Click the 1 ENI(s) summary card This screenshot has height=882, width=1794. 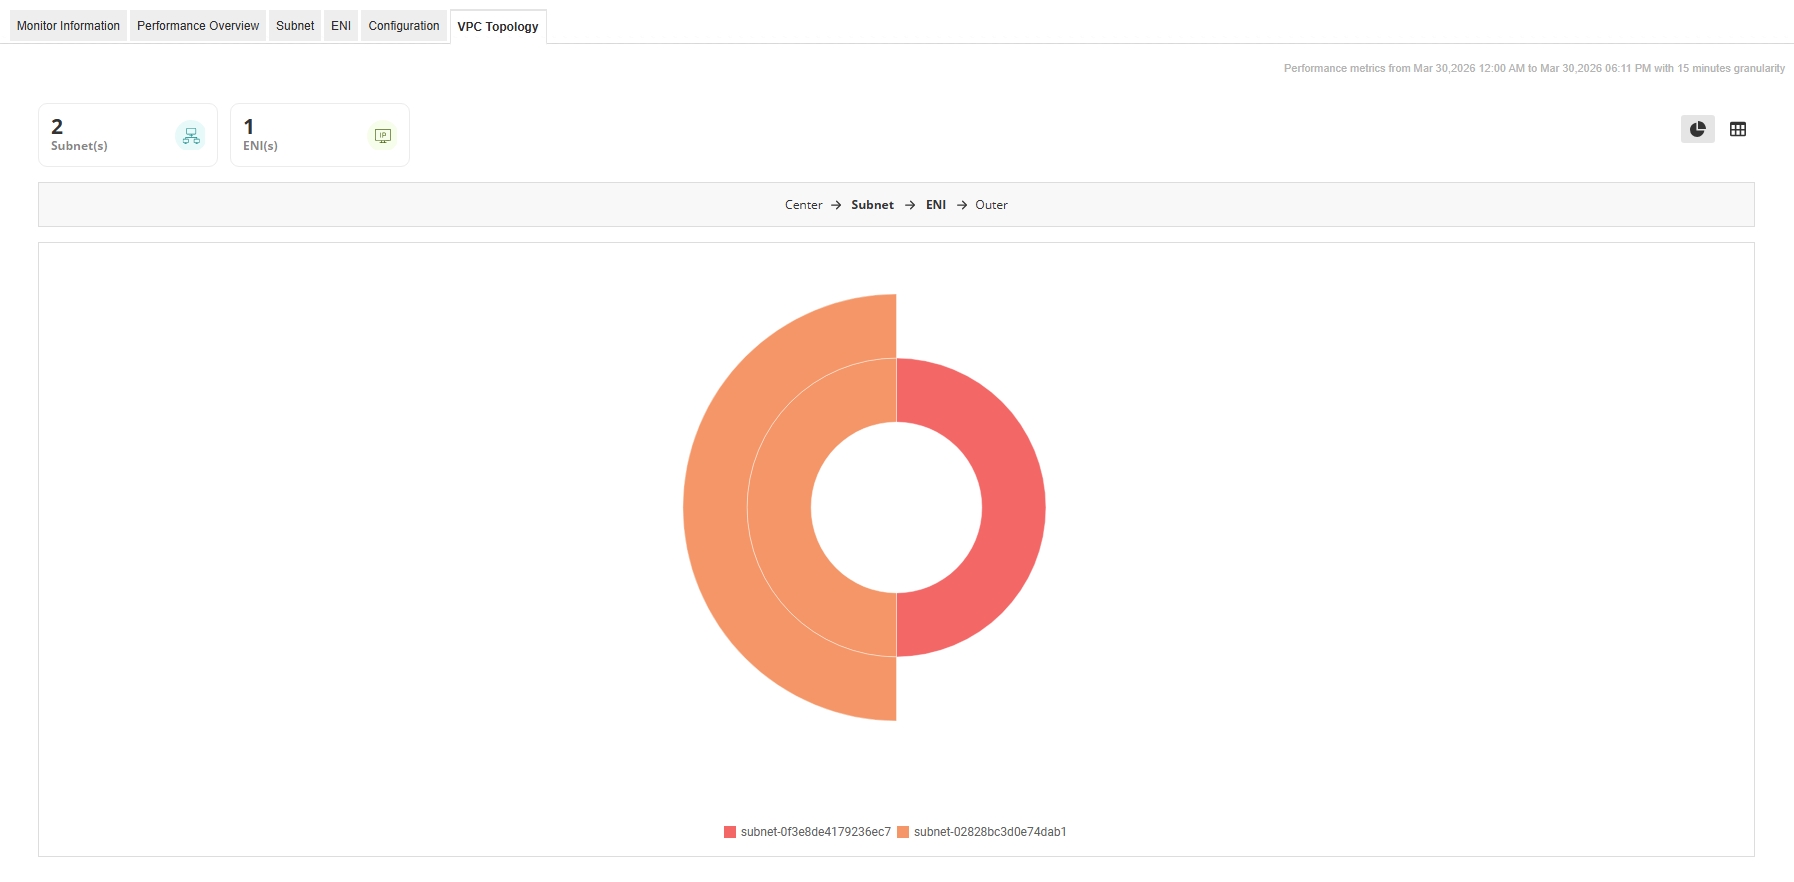(x=320, y=135)
